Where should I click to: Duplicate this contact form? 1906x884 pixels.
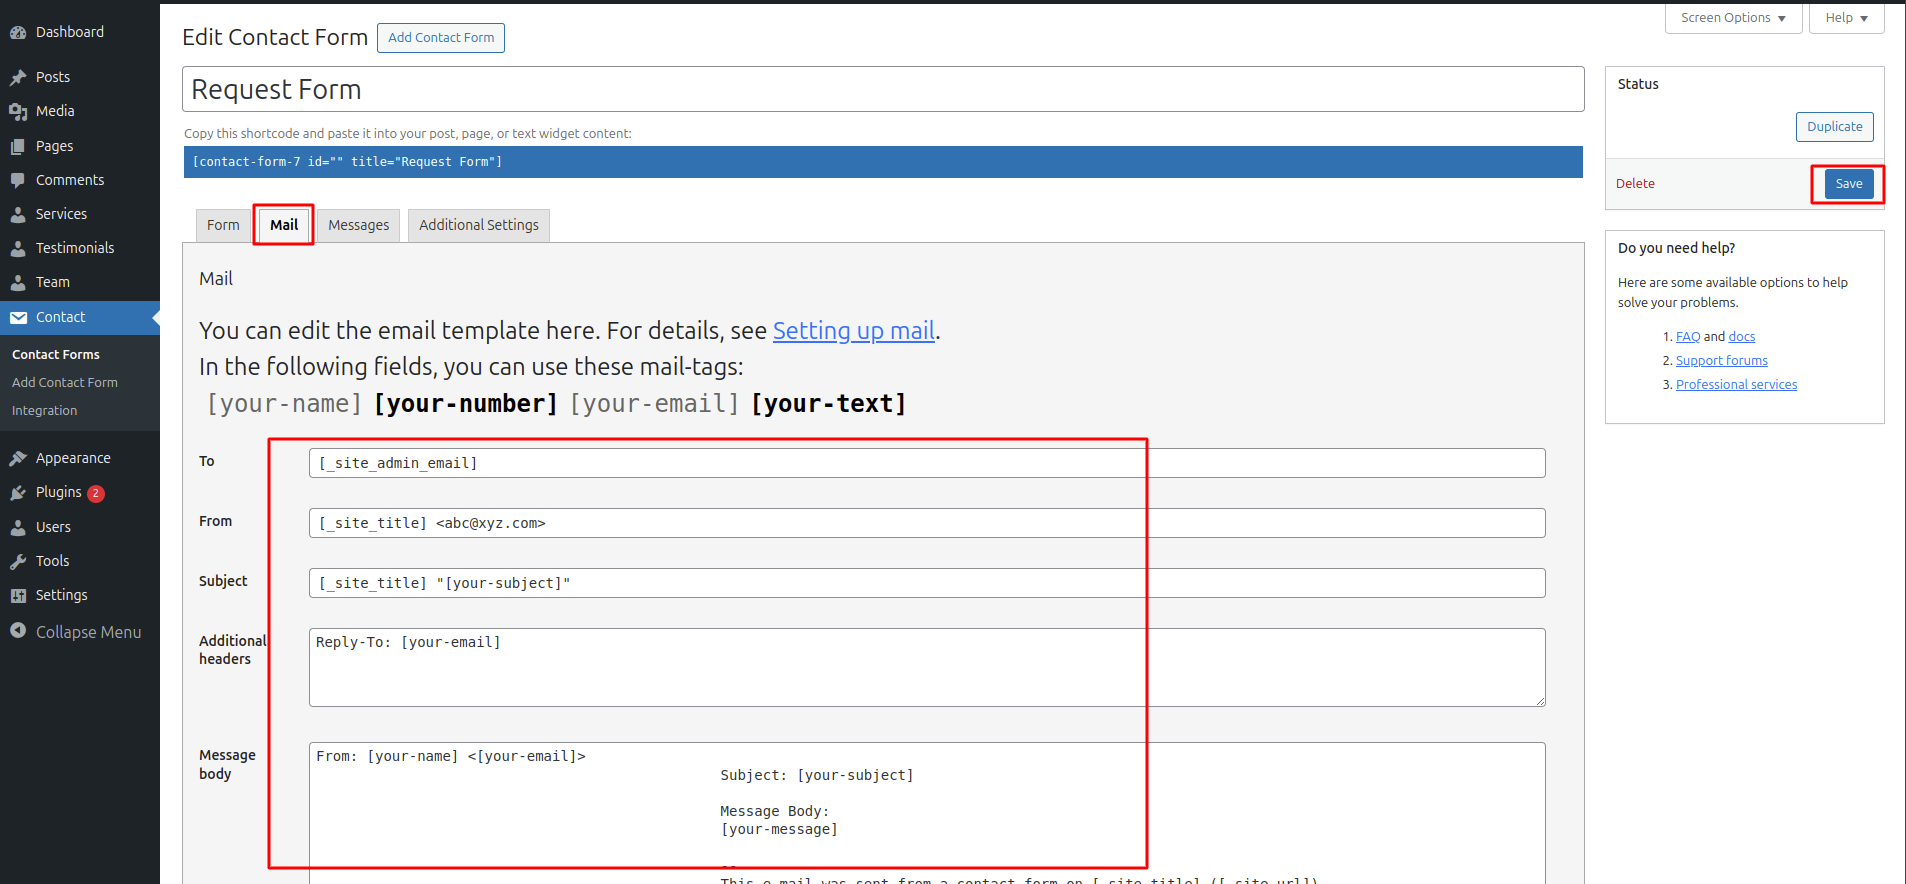(1835, 127)
